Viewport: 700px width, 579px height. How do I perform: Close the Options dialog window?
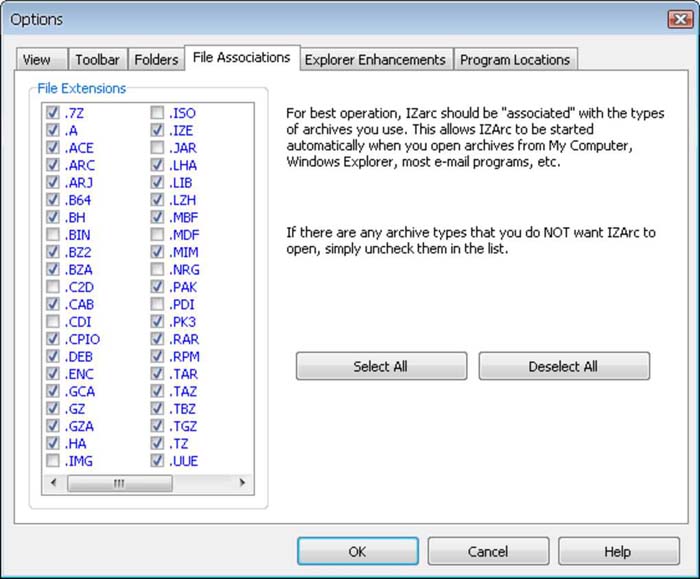click(680, 19)
